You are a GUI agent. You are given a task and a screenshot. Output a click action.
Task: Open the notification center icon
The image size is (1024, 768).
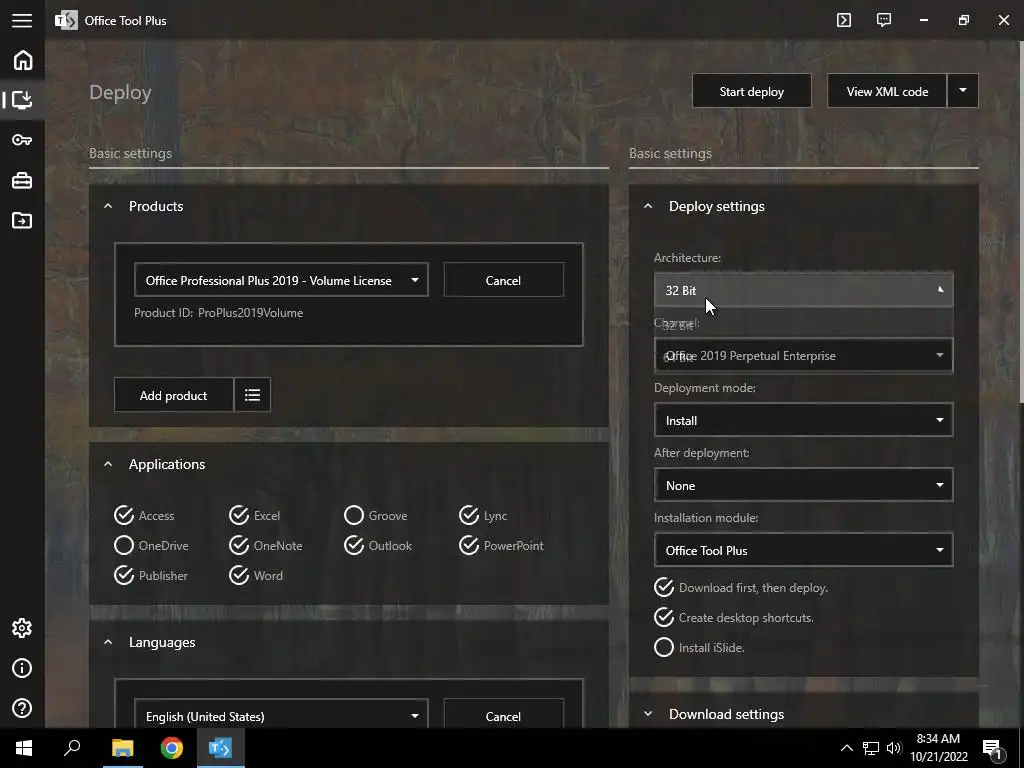click(x=992, y=749)
